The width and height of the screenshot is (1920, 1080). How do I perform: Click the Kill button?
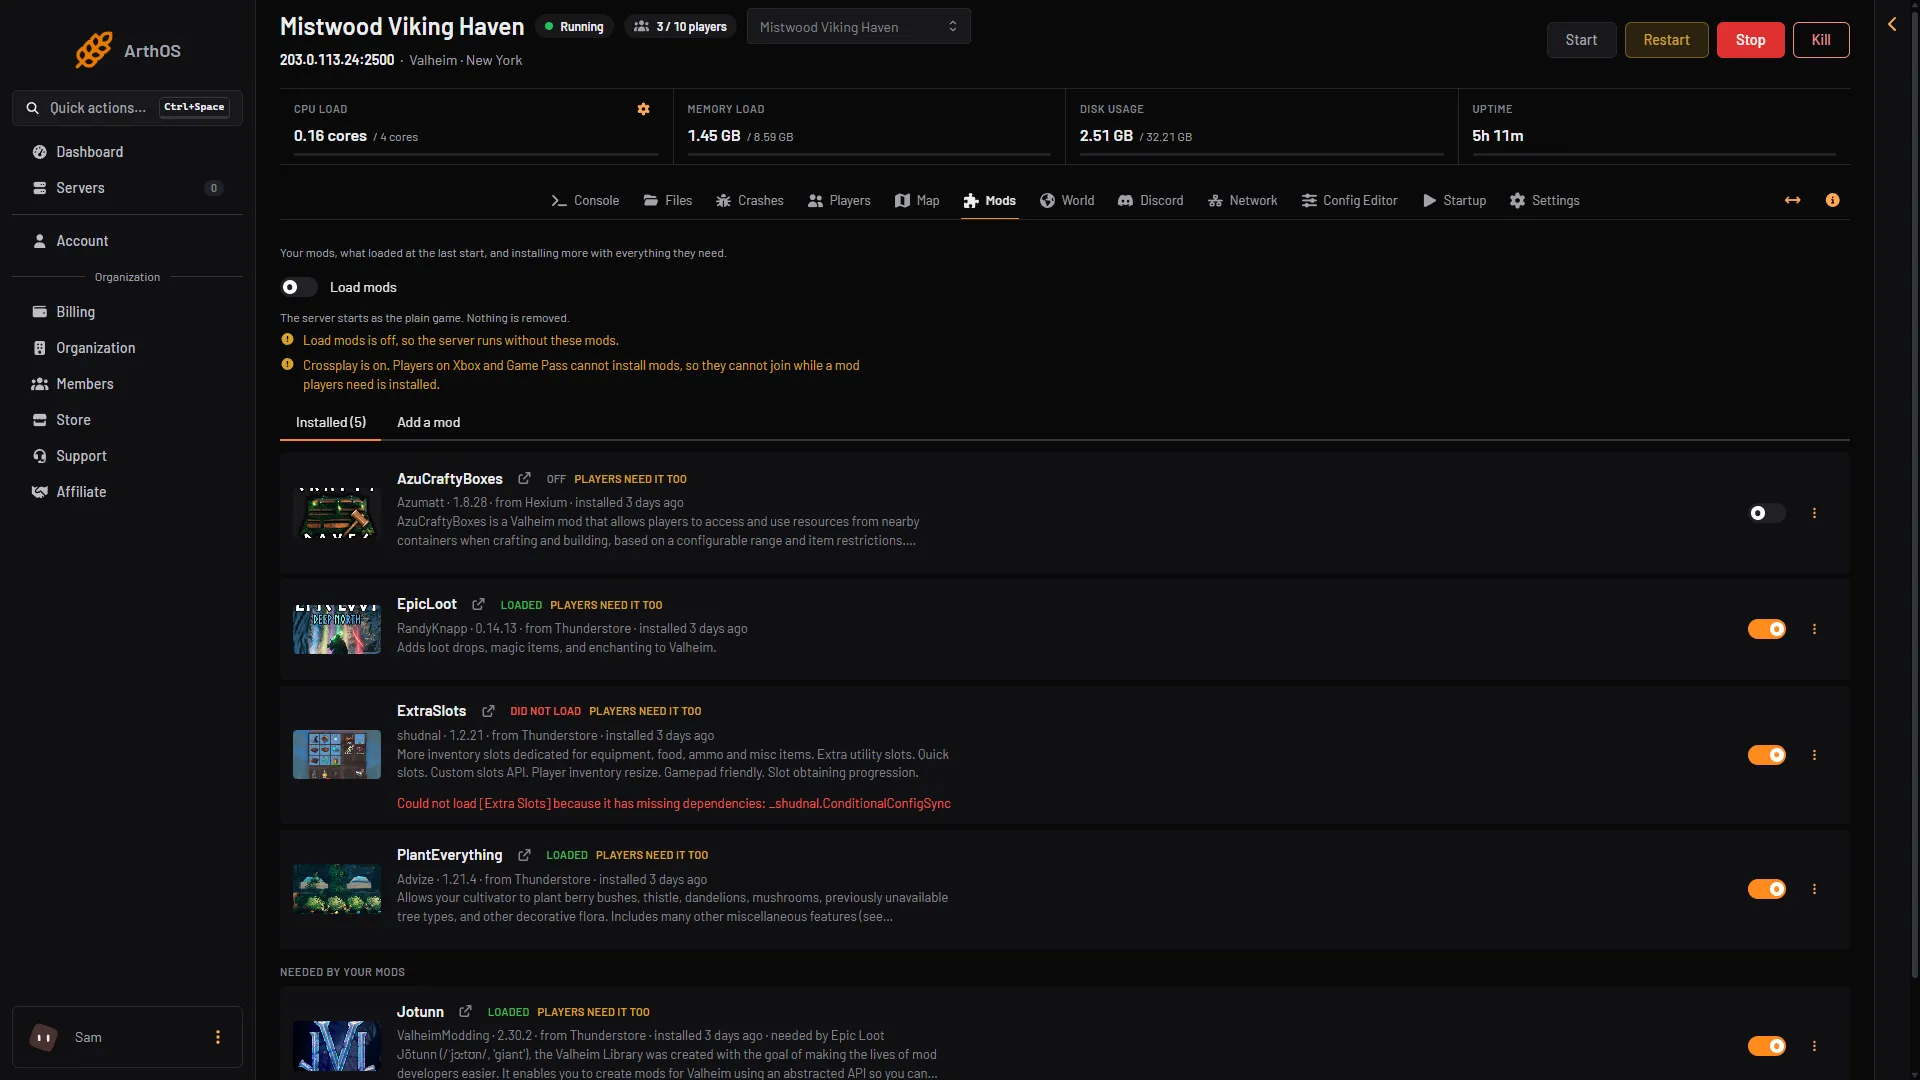(x=1821, y=40)
